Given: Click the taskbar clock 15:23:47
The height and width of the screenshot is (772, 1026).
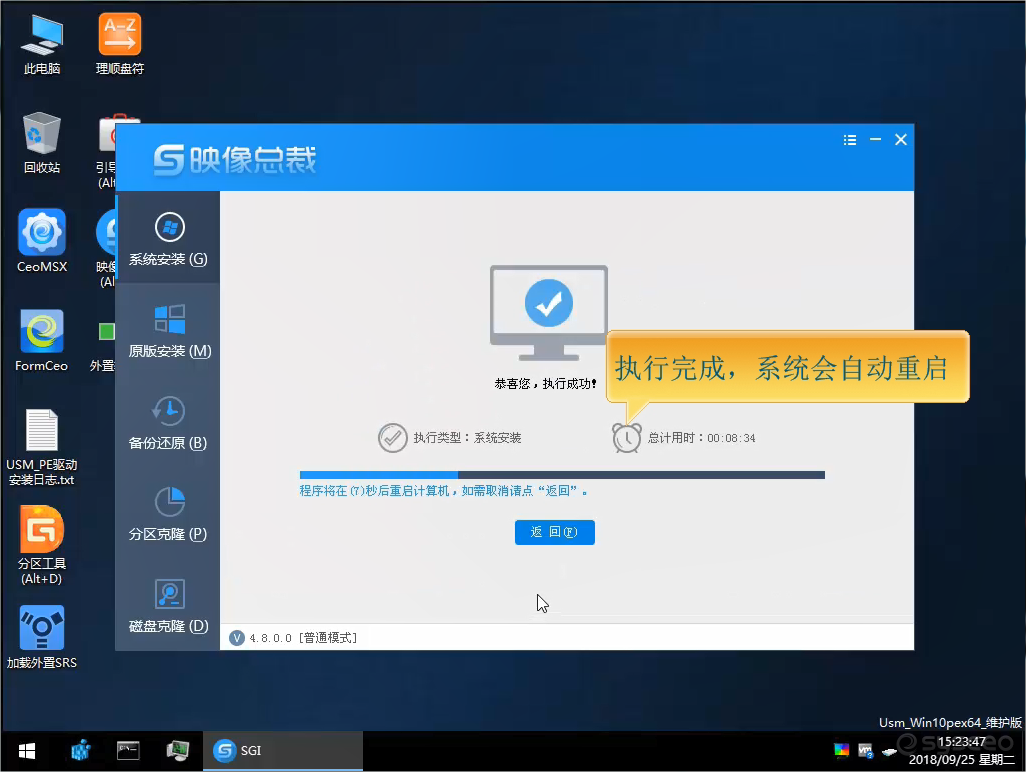Looking at the screenshot, I should click(961, 742).
